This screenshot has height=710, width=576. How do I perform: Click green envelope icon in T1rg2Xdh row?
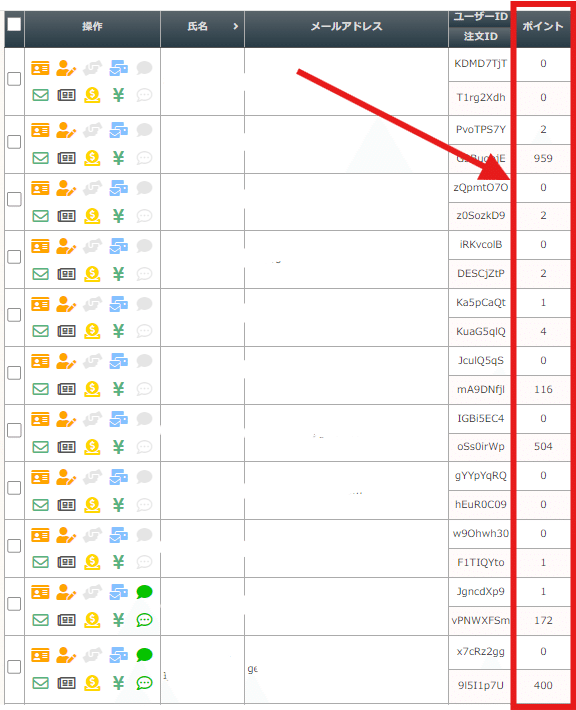(40, 95)
